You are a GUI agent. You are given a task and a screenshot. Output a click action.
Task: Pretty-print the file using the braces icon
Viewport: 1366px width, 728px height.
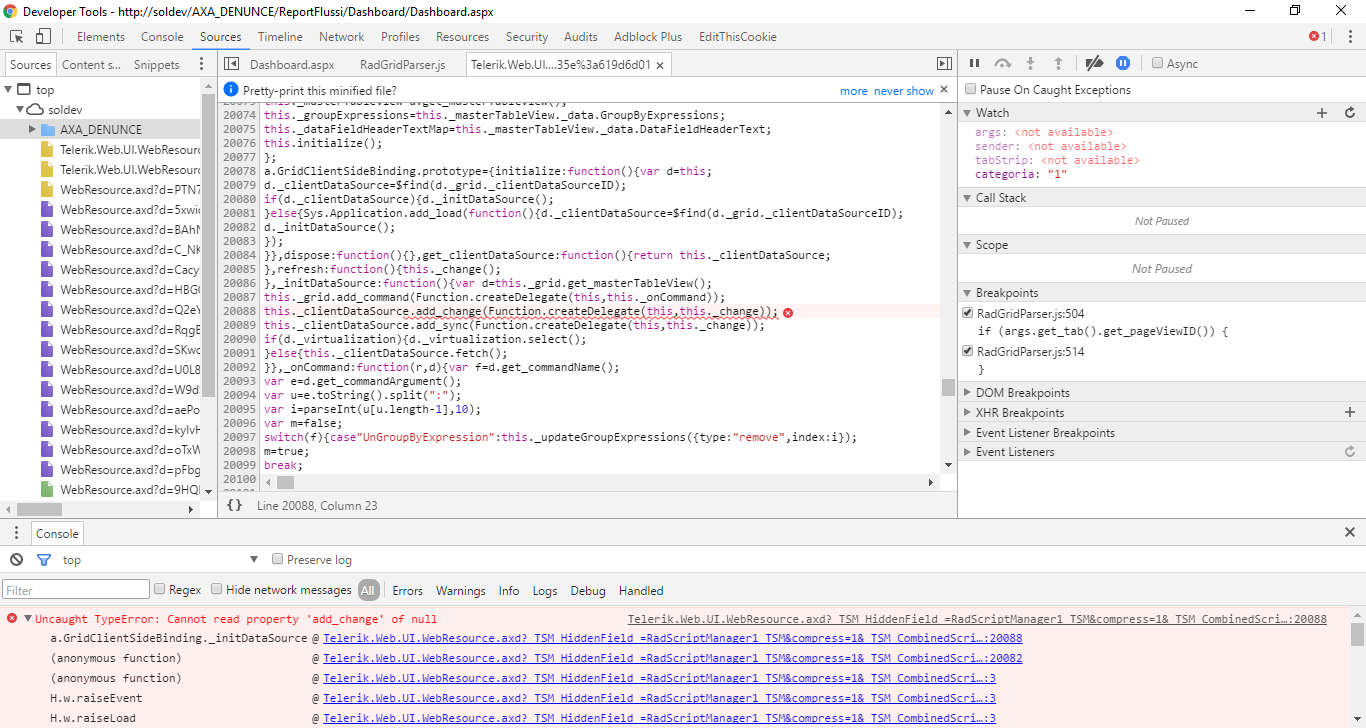pos(234,505)
